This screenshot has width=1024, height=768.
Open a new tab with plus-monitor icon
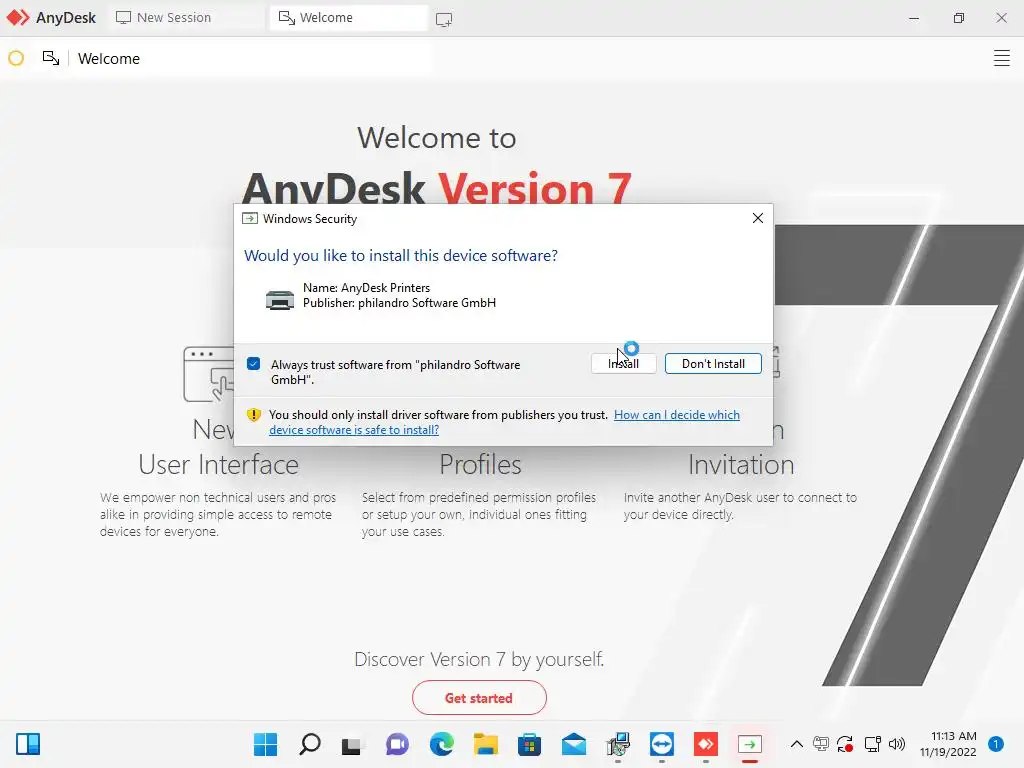click(444, 20)
